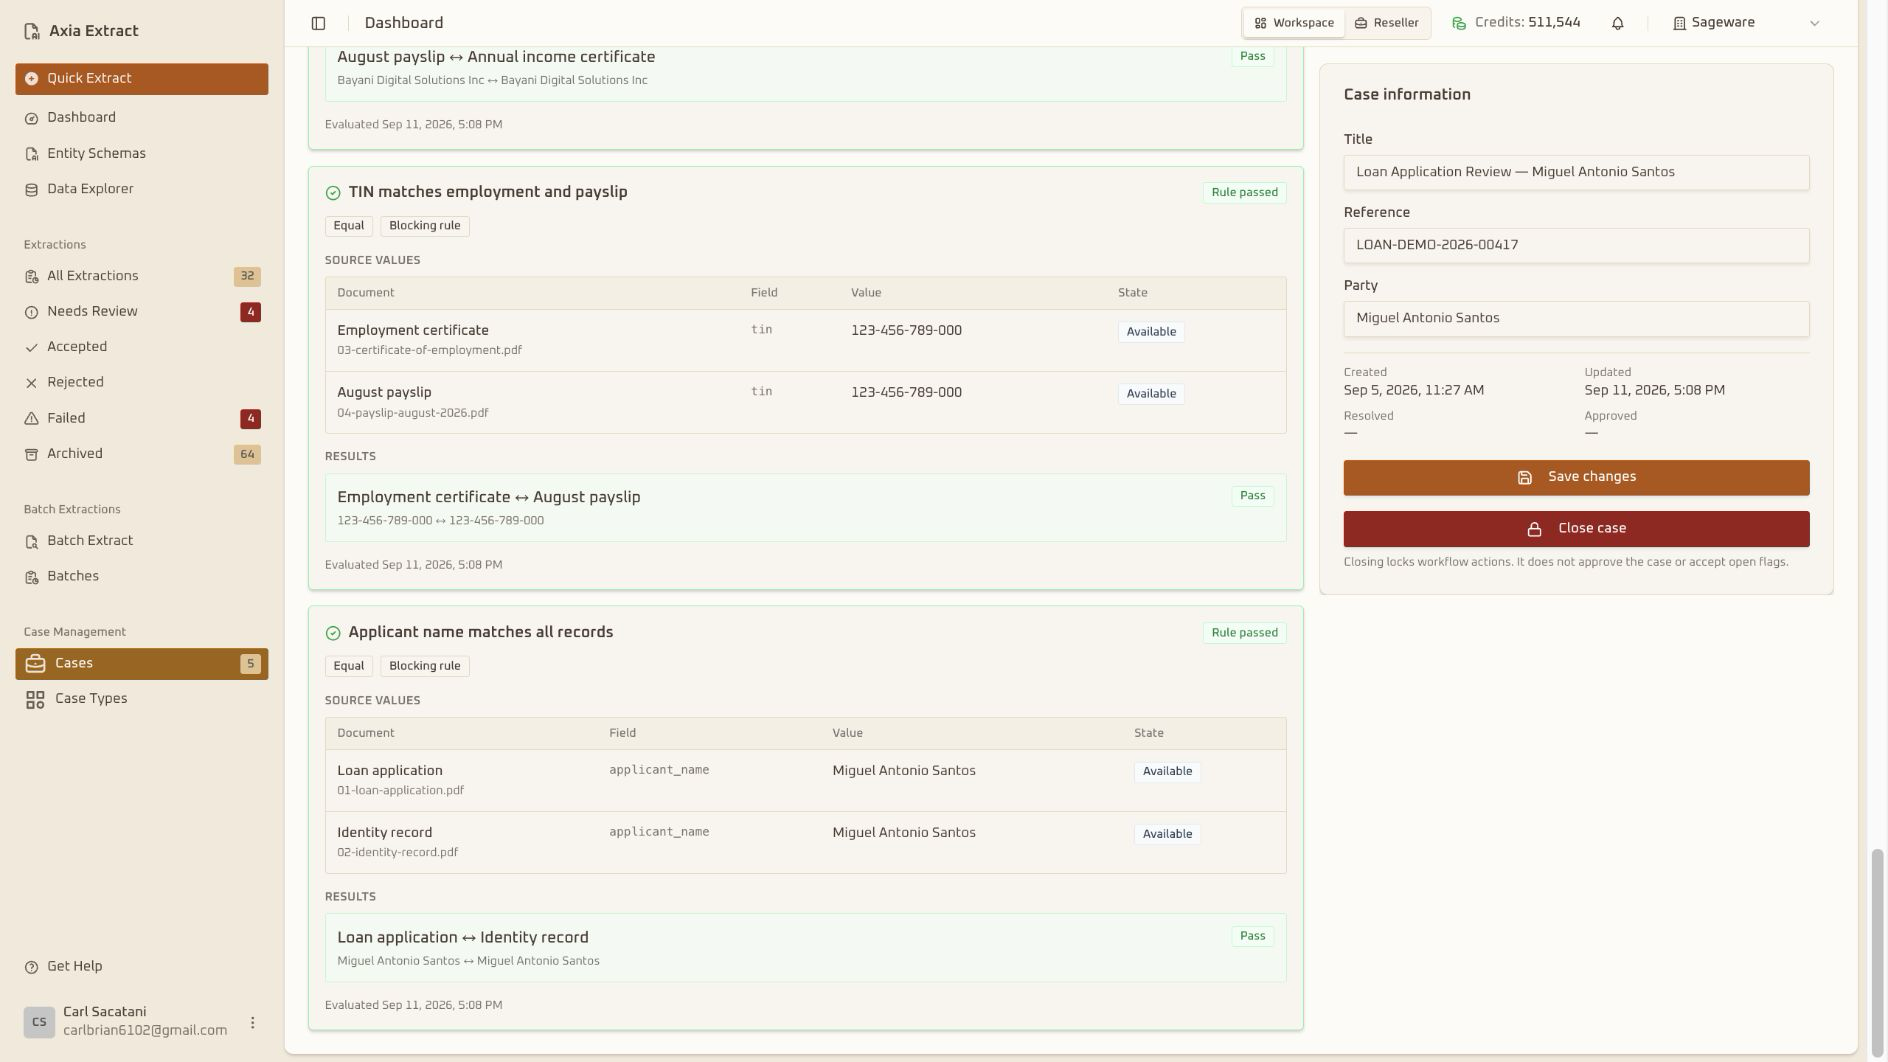Click the TIN rule passed check icon
The image size is (1888, 1062).
(x=333, y=193)
